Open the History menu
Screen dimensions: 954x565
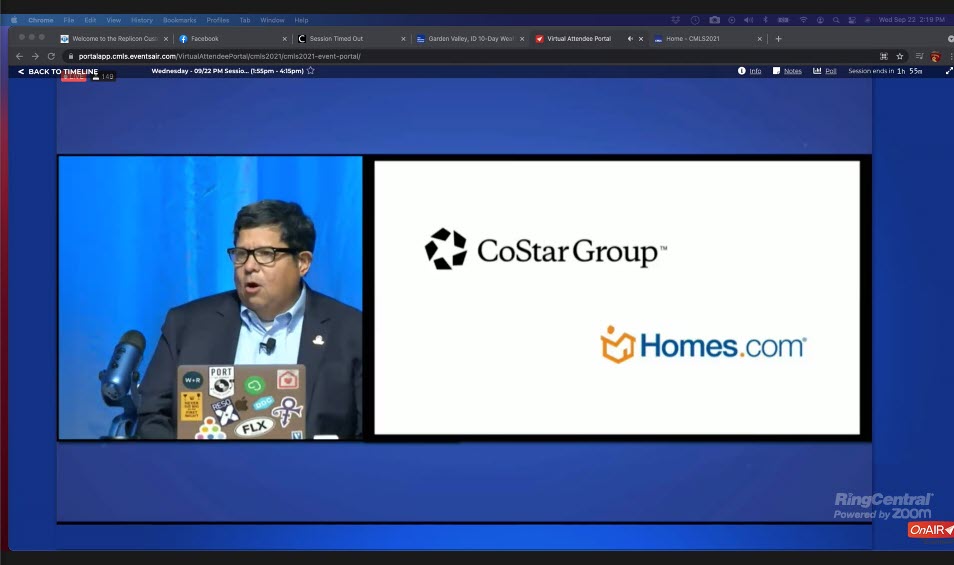142,20
